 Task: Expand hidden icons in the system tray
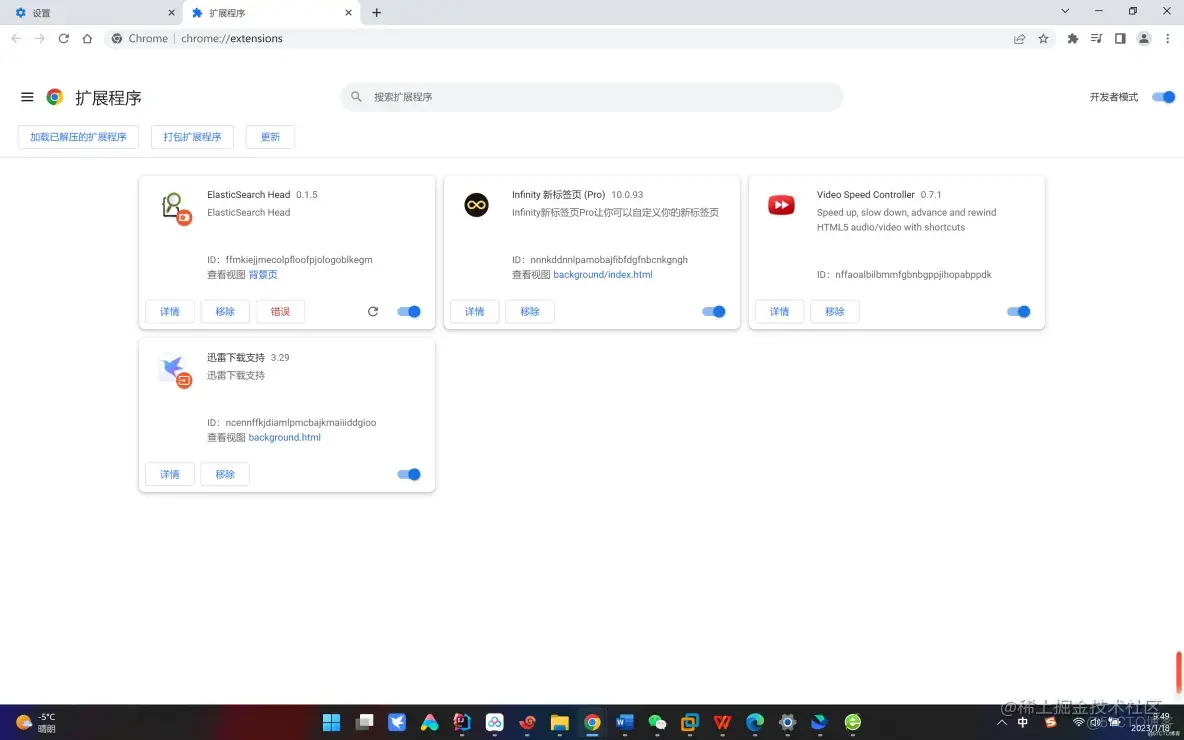pos(1001,722)
